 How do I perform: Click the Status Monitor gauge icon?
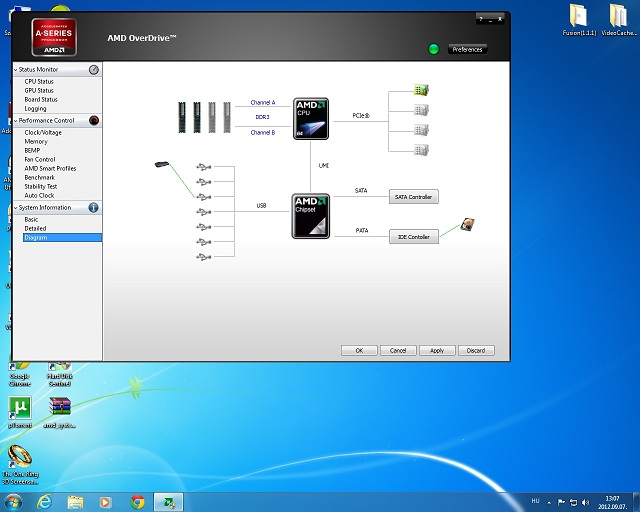pyautogui.click(x=94, y=70)
